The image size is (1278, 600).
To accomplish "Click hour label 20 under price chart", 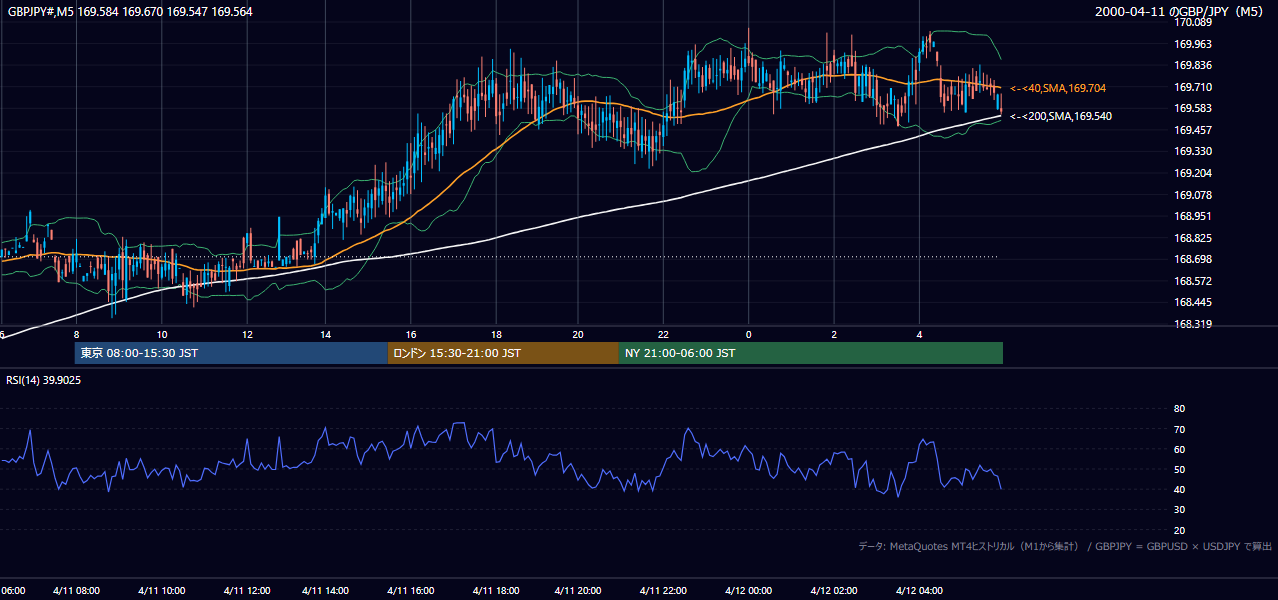I will pos(578,334).
